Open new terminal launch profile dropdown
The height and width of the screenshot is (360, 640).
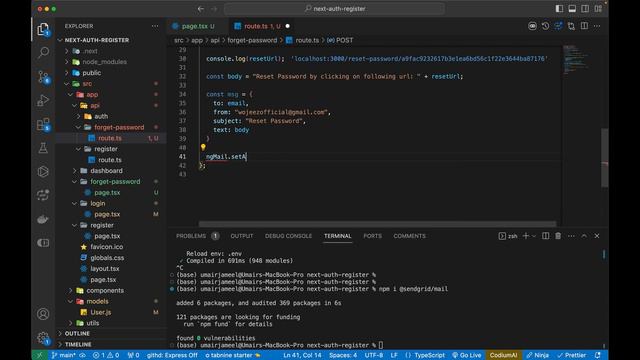[534, 236]
